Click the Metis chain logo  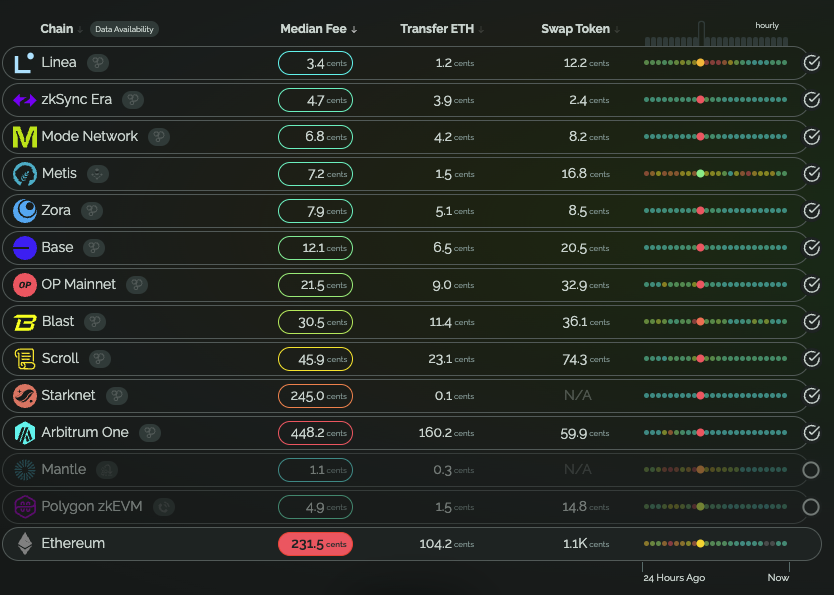(x=24, y=174)
